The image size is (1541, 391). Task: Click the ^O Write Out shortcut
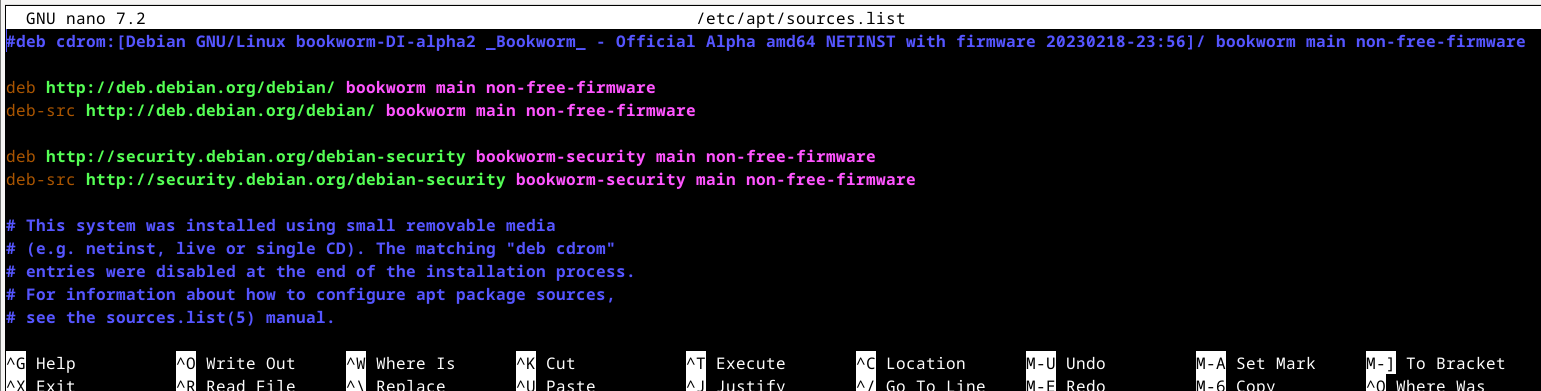[236, 363]
